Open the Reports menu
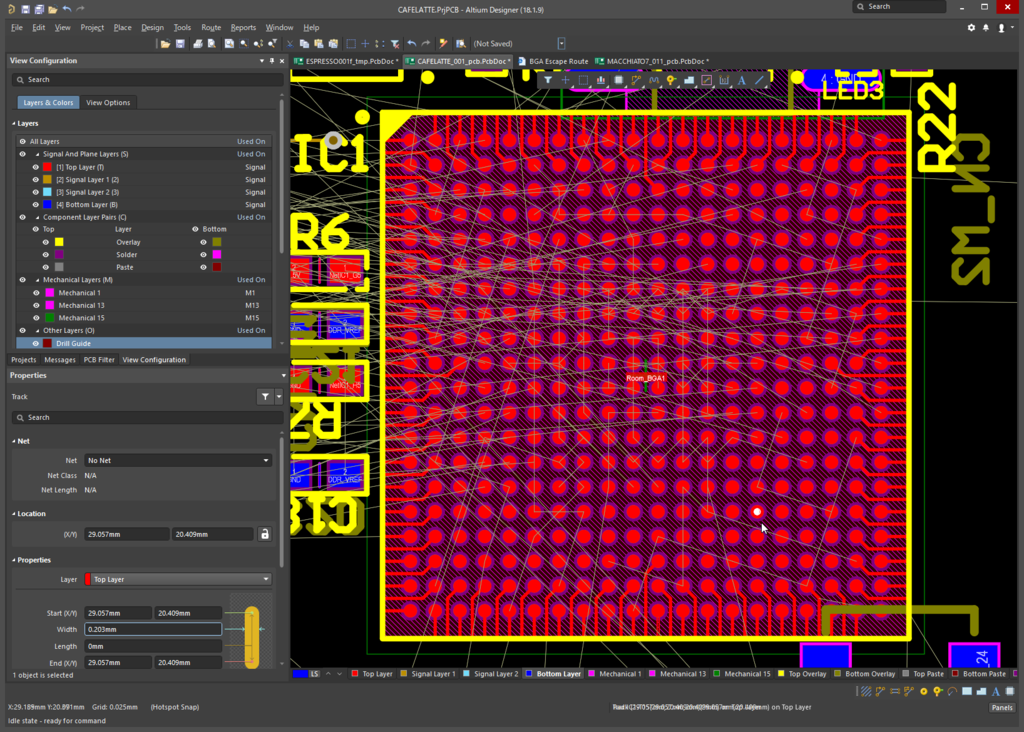The width and height of the screenshot is (1024, 732). coord(243,27)
